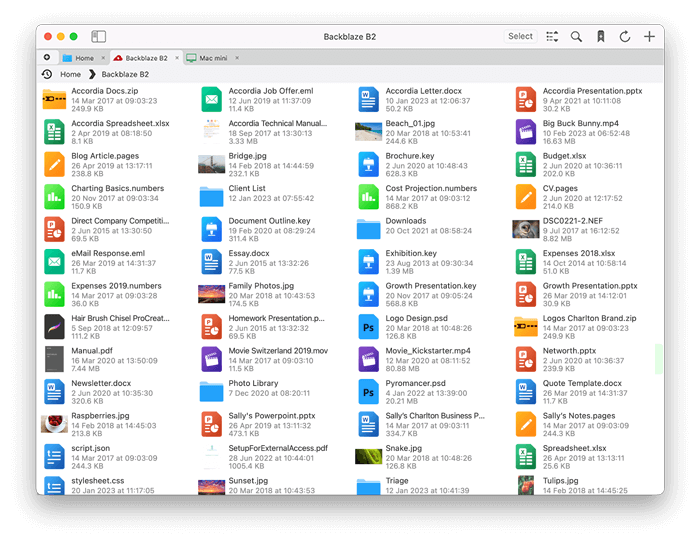This screenshot has height=542, width=700.
Task: Select the Beach_01.jpg thumbnail
Action: [368, 132]
